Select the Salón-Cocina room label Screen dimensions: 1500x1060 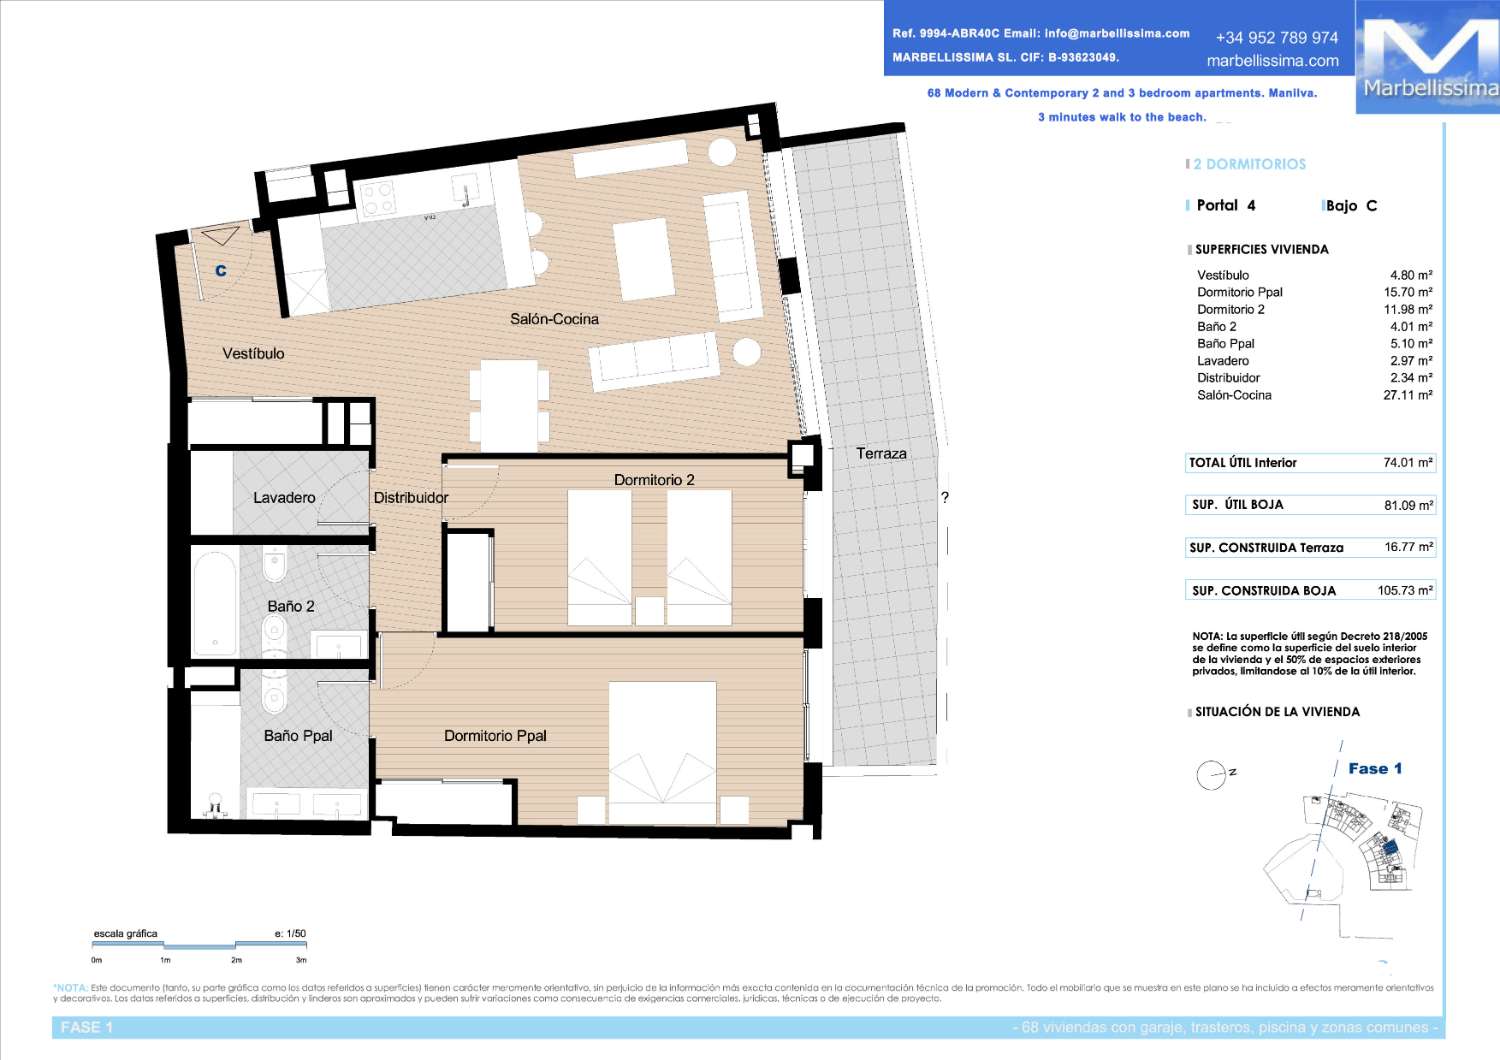point(554,319)
